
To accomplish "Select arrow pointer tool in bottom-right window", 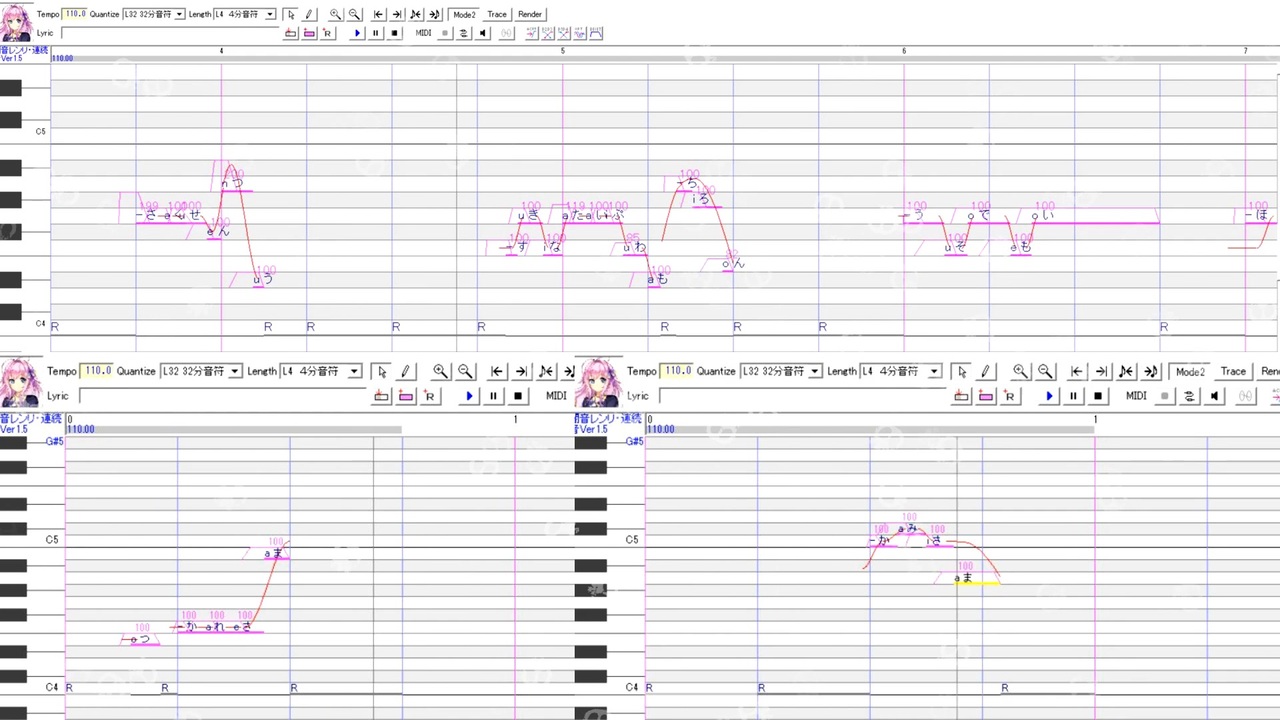I will click(962, 371).
